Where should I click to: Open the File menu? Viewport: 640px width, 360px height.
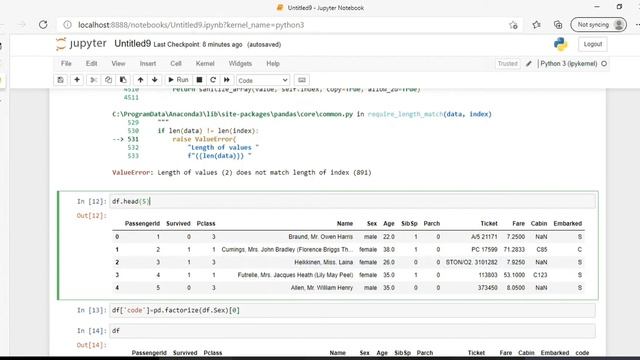coord(66,64)
